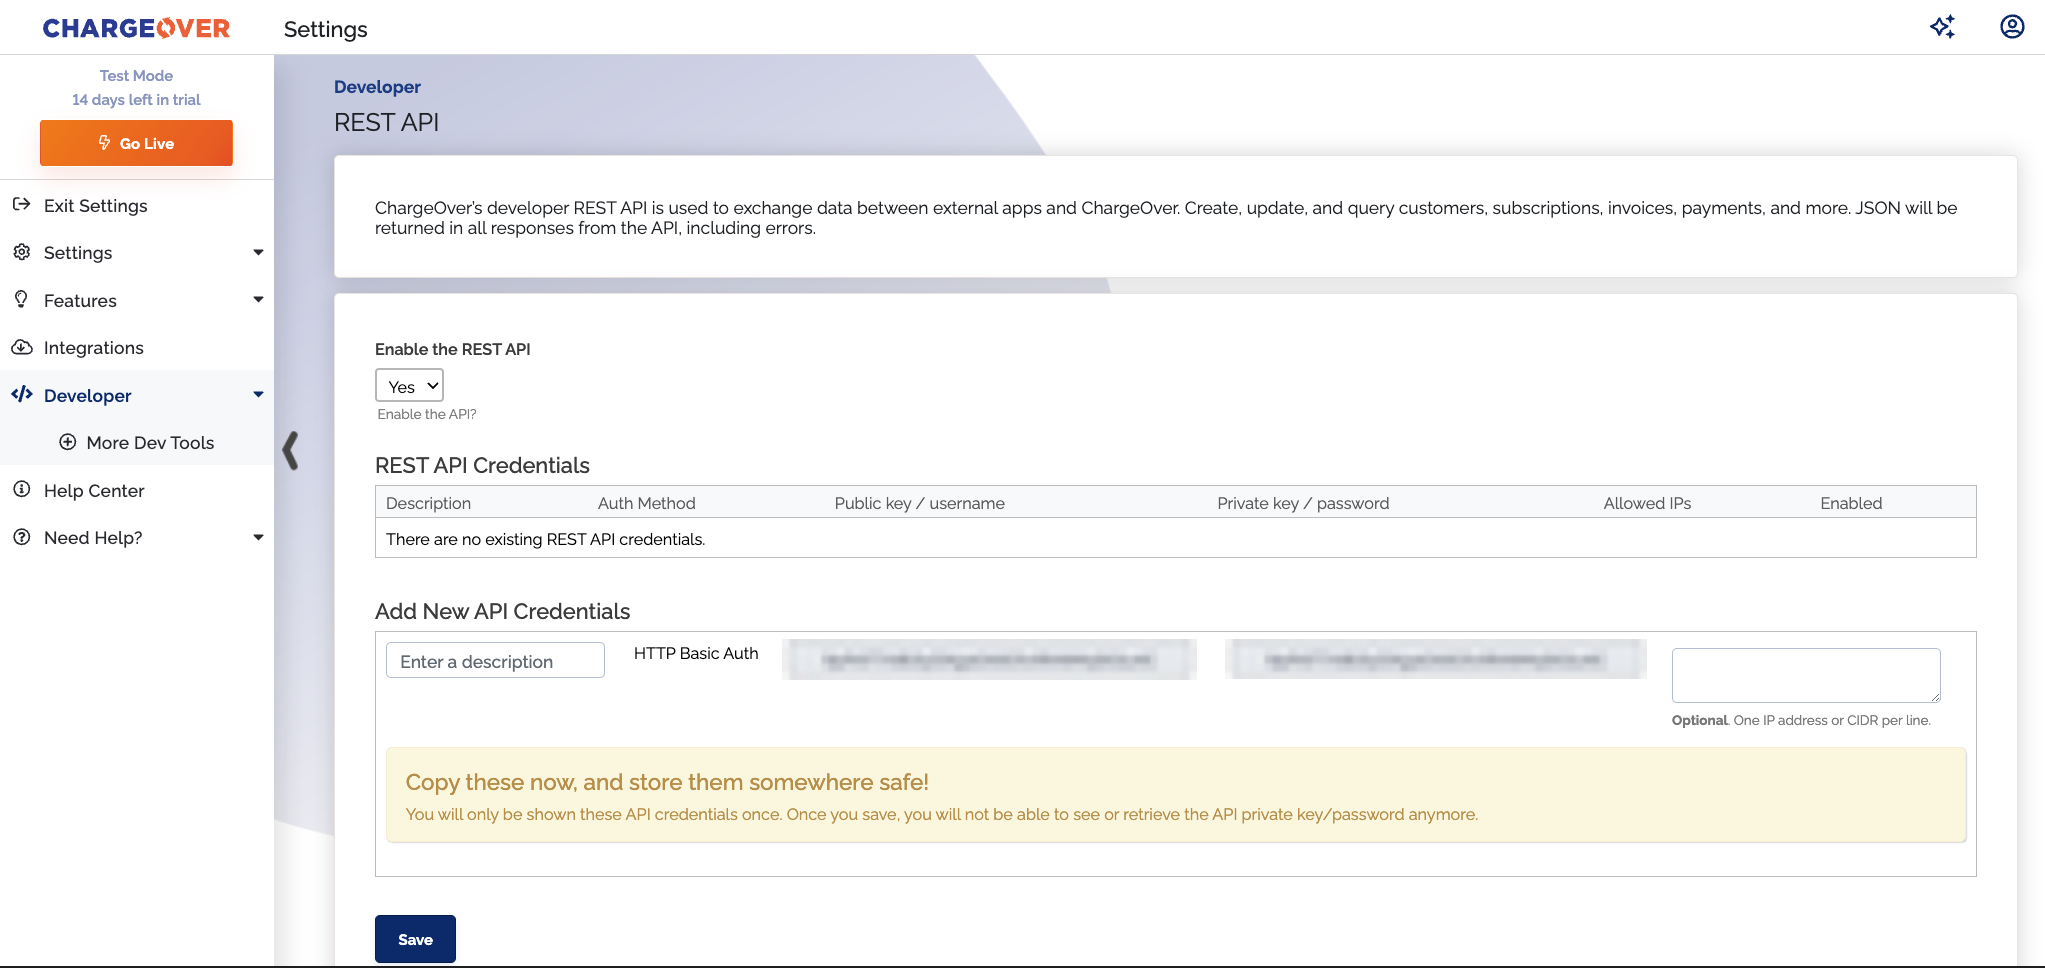Collapse the sidebar using the chevron handle
The width and height of the screenshot is (2045, 968).
[x=291, y=451]
